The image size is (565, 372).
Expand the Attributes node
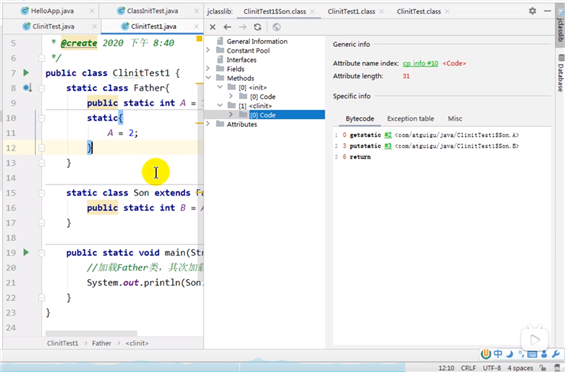[208, 124]
